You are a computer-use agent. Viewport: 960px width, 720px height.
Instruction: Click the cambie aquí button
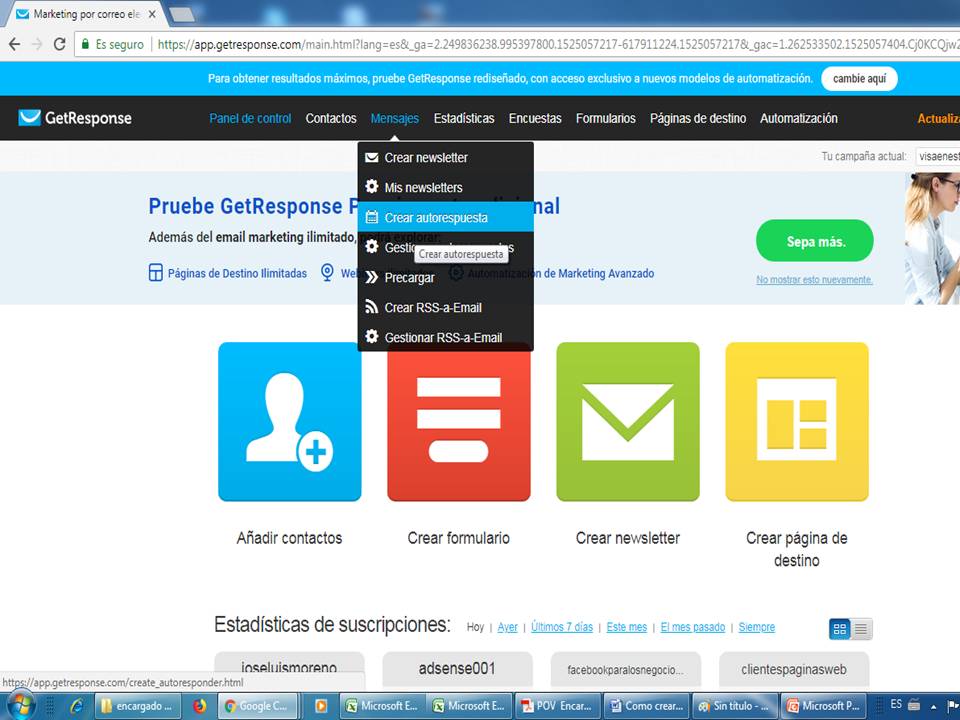click(x=859, y=79)
